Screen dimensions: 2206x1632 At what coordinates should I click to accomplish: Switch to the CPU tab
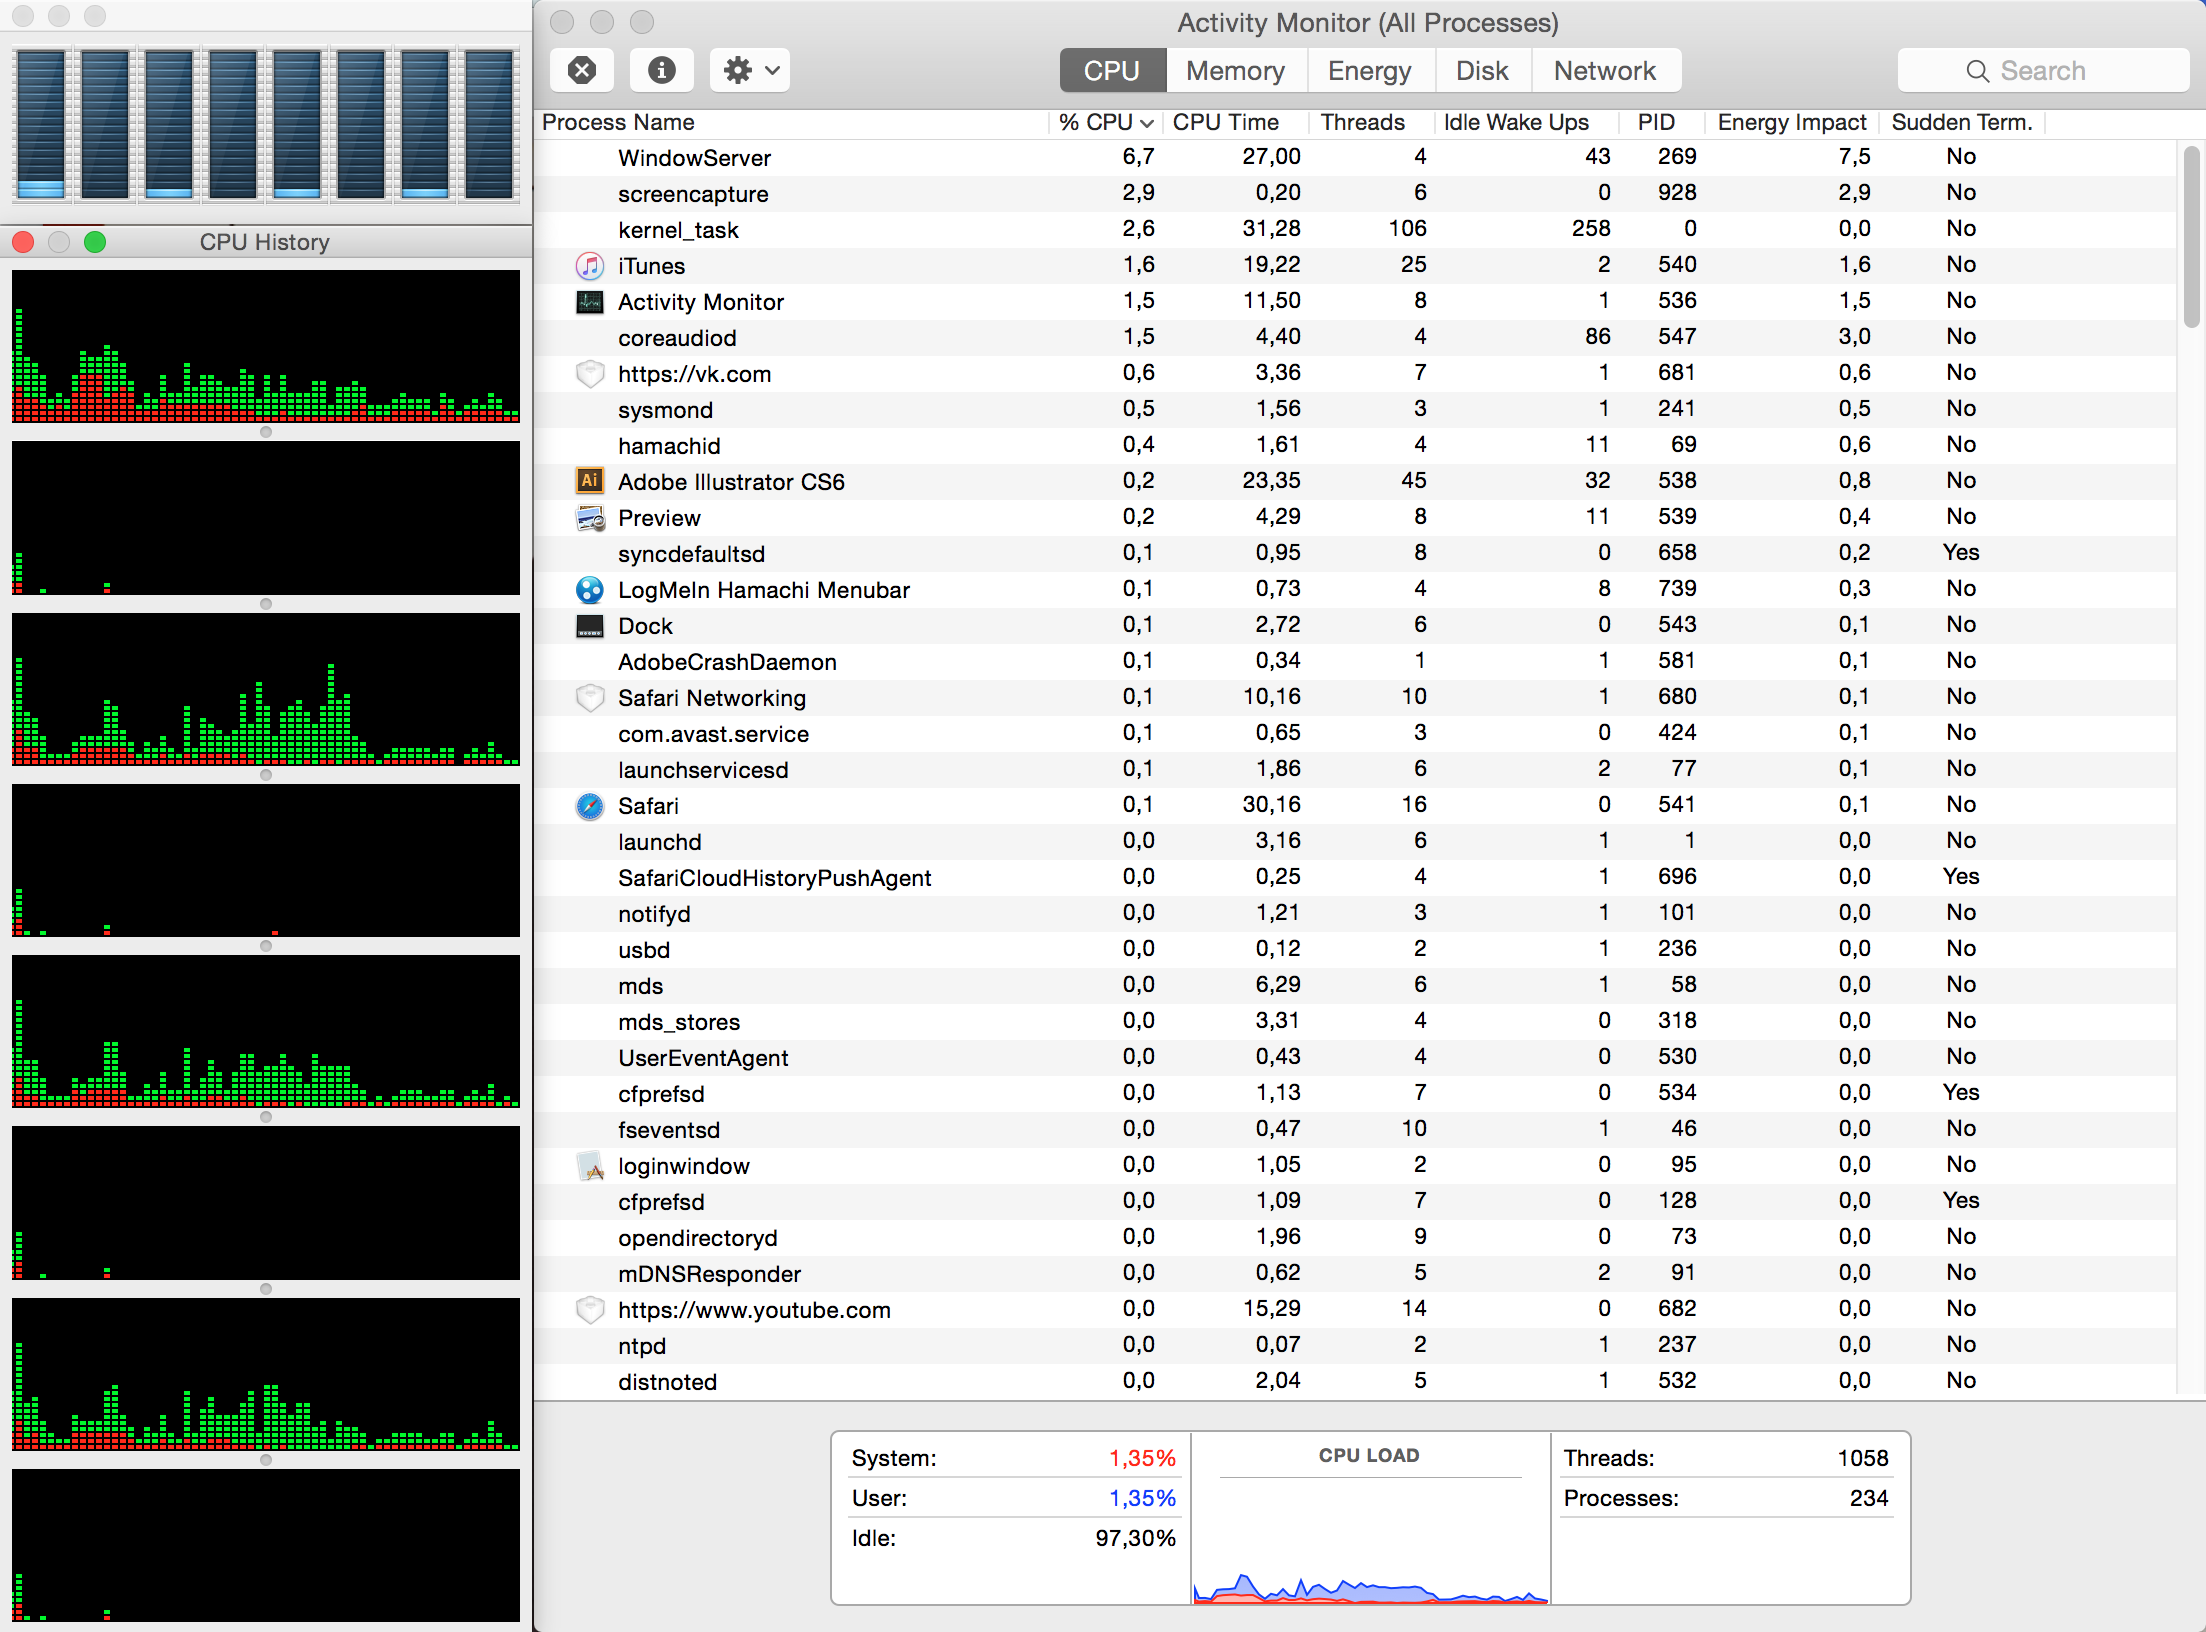tap(1112, 70)
